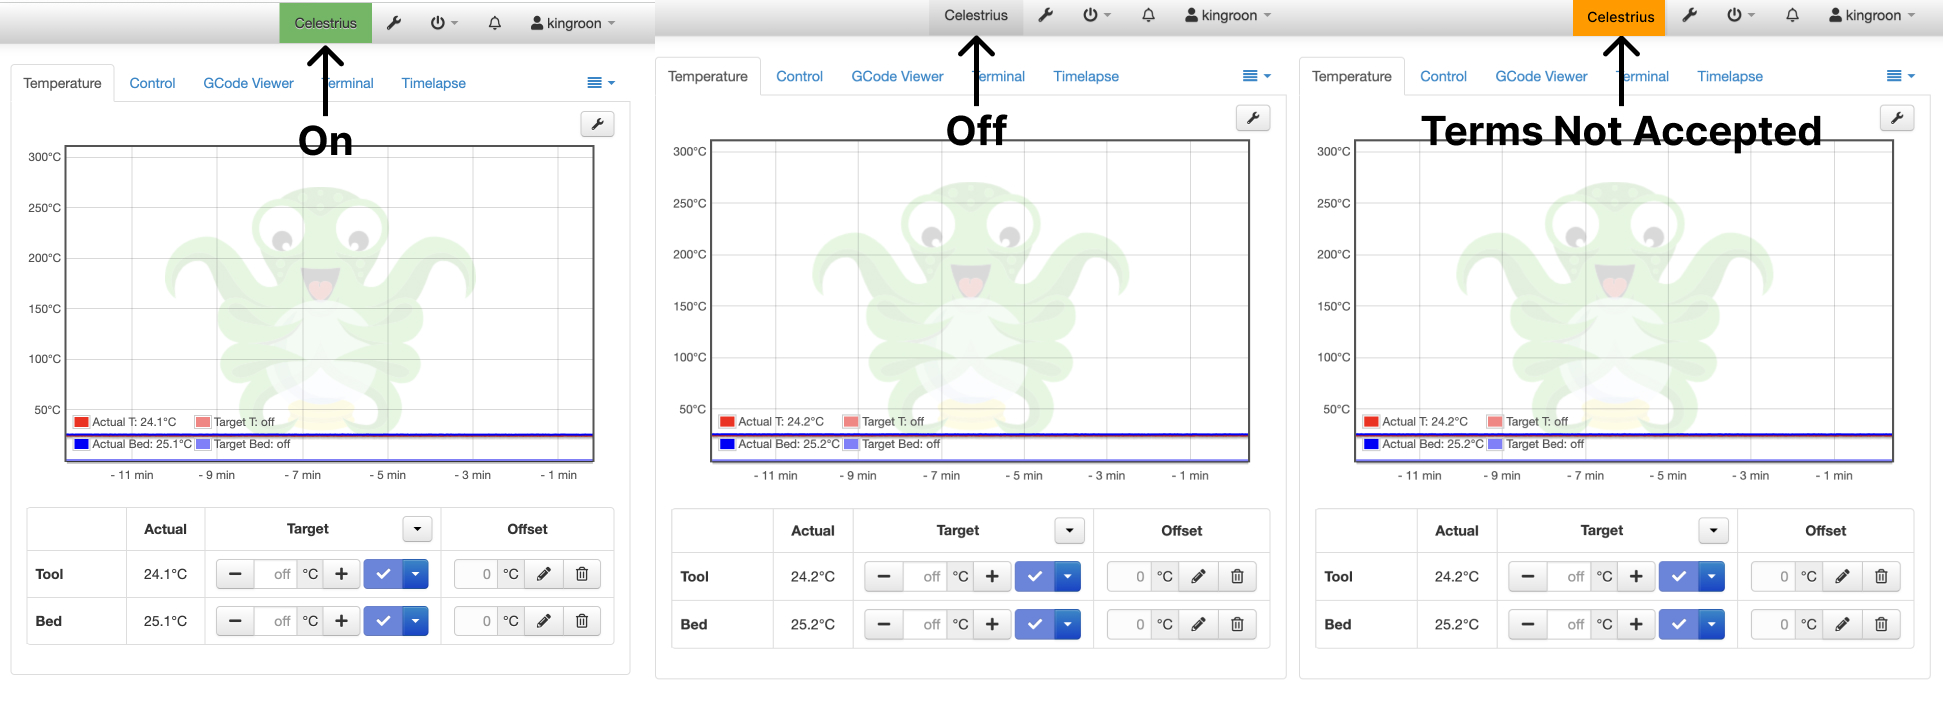1943x703 pixels.
Task: Increase Tool target temperature in right panel
Action: pyautogui.click(x=1636, y=576)
